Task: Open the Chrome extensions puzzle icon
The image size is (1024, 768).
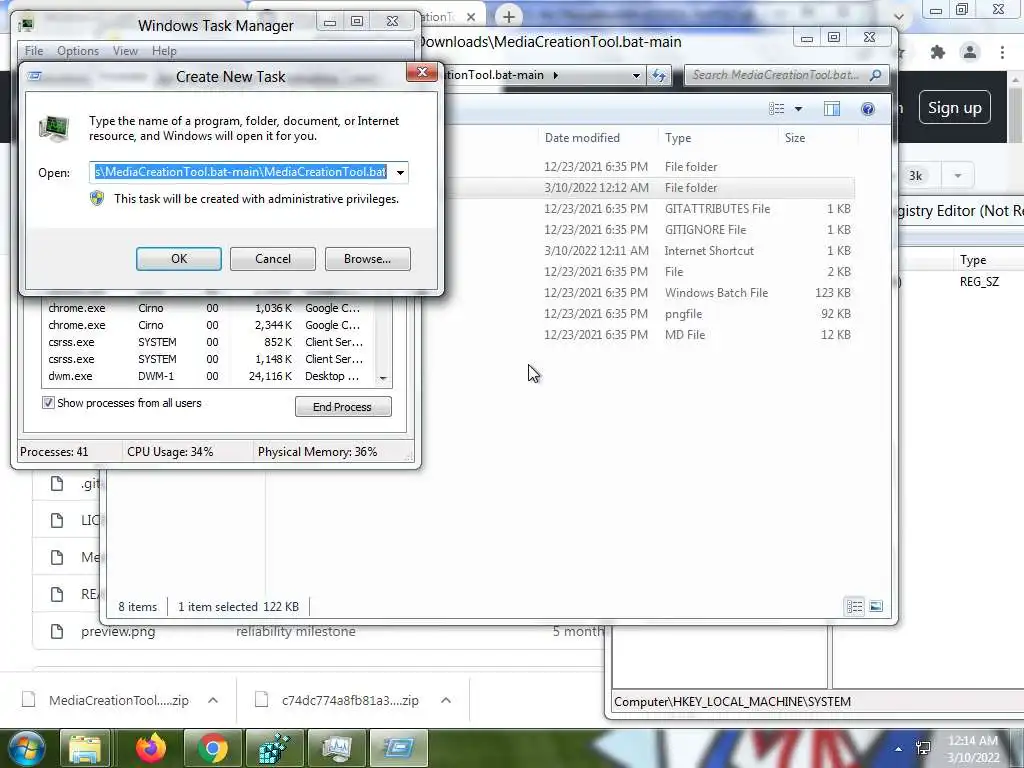Action: [x=938, y=52]
